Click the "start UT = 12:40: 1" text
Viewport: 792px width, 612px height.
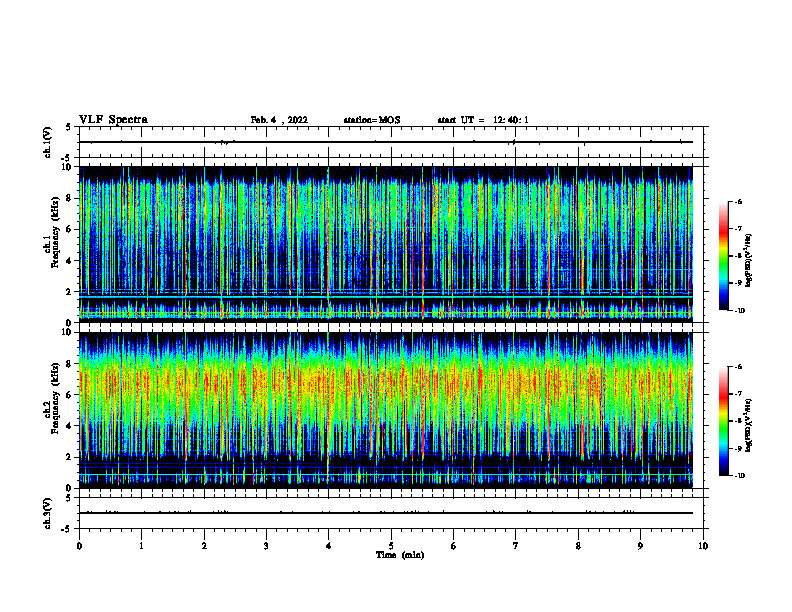[x=483, y=120]
